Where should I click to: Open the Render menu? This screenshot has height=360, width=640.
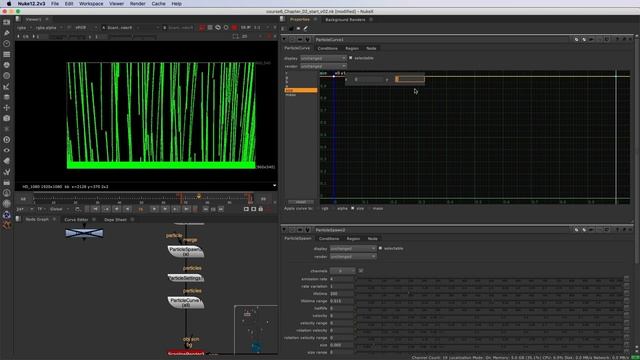pyautogui.click(x=138, y=4)
